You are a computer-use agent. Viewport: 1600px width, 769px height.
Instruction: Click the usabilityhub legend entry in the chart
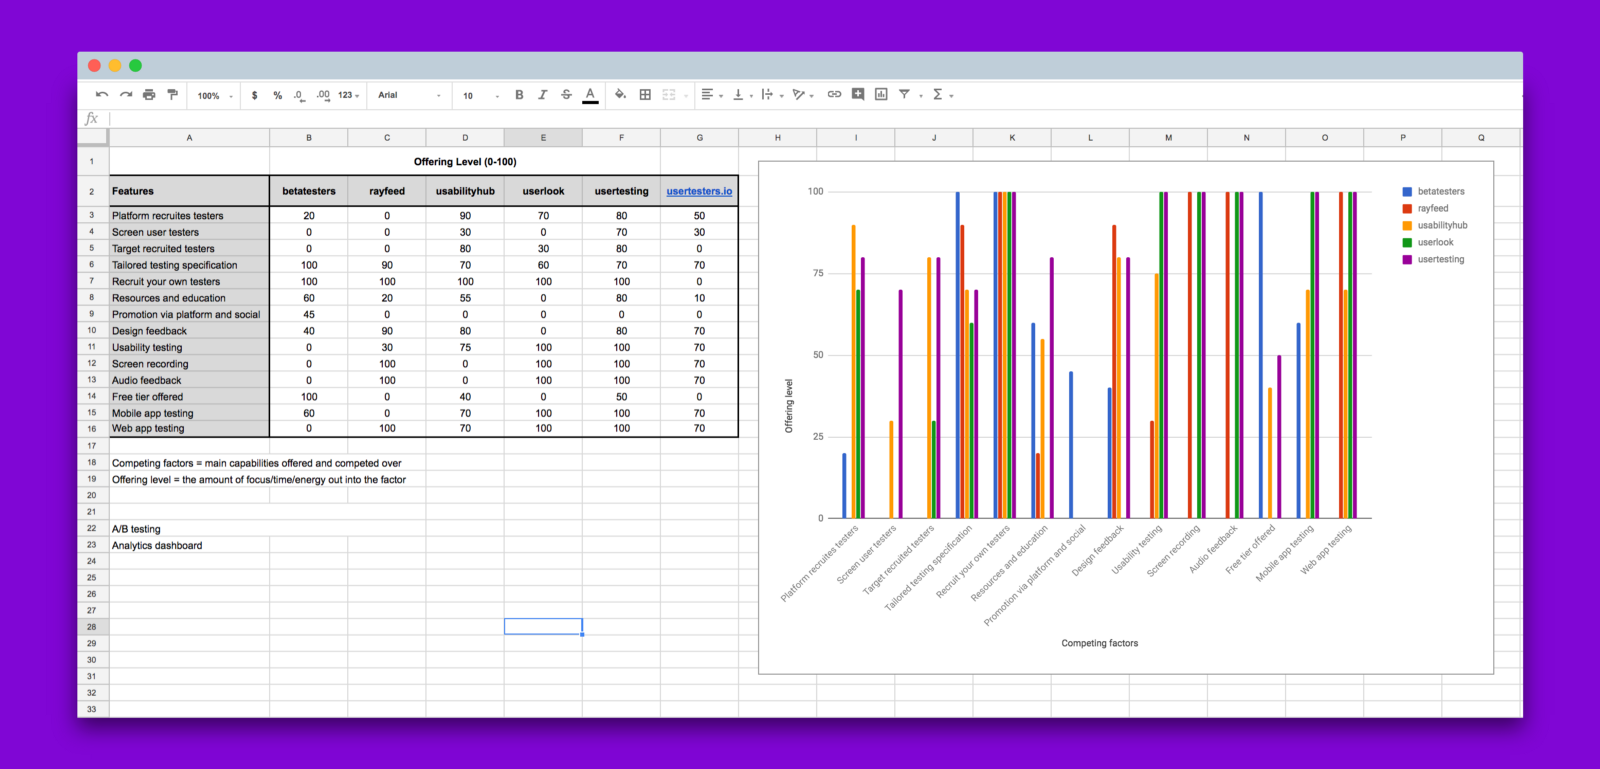tap(1435, 225)
